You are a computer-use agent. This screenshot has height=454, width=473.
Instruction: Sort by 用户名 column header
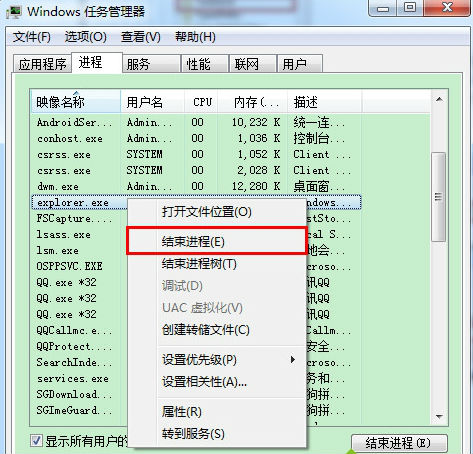(152, 102)
